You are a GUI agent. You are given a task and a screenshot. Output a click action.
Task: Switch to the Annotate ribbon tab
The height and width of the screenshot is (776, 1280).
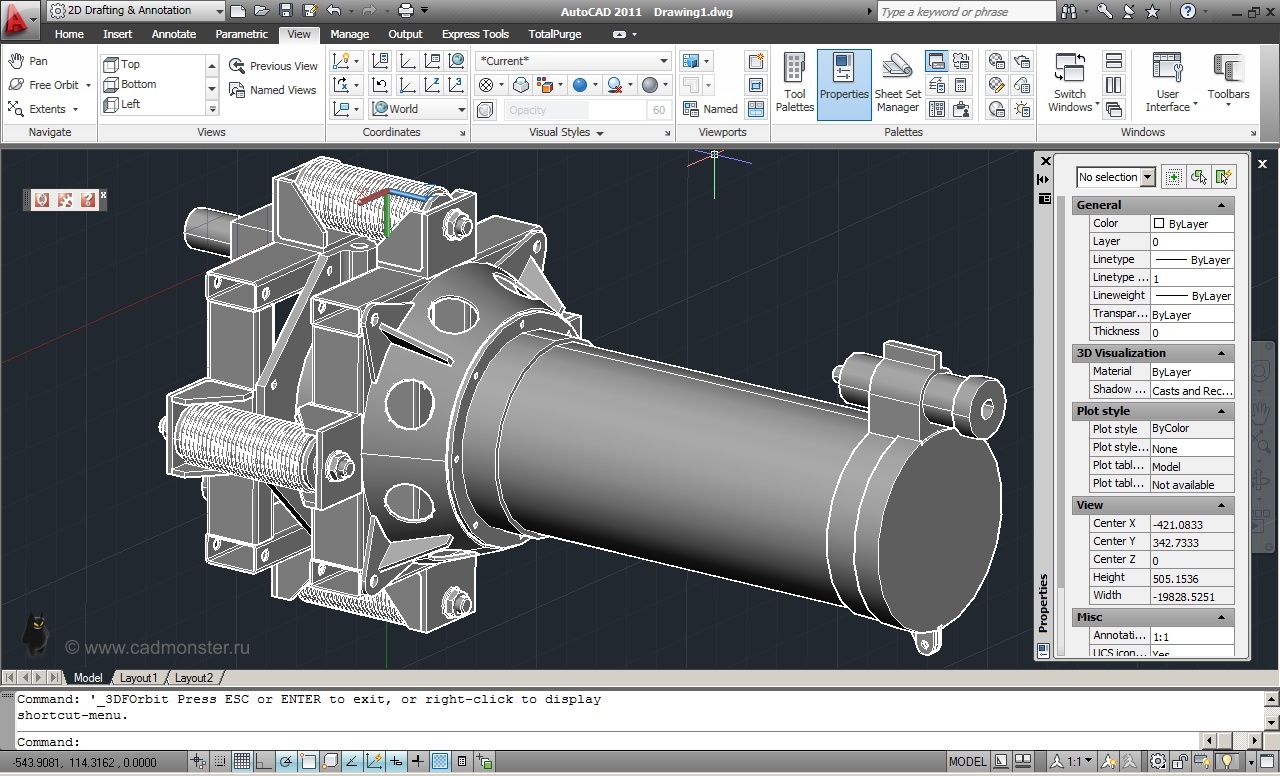[x=174, y=34]
